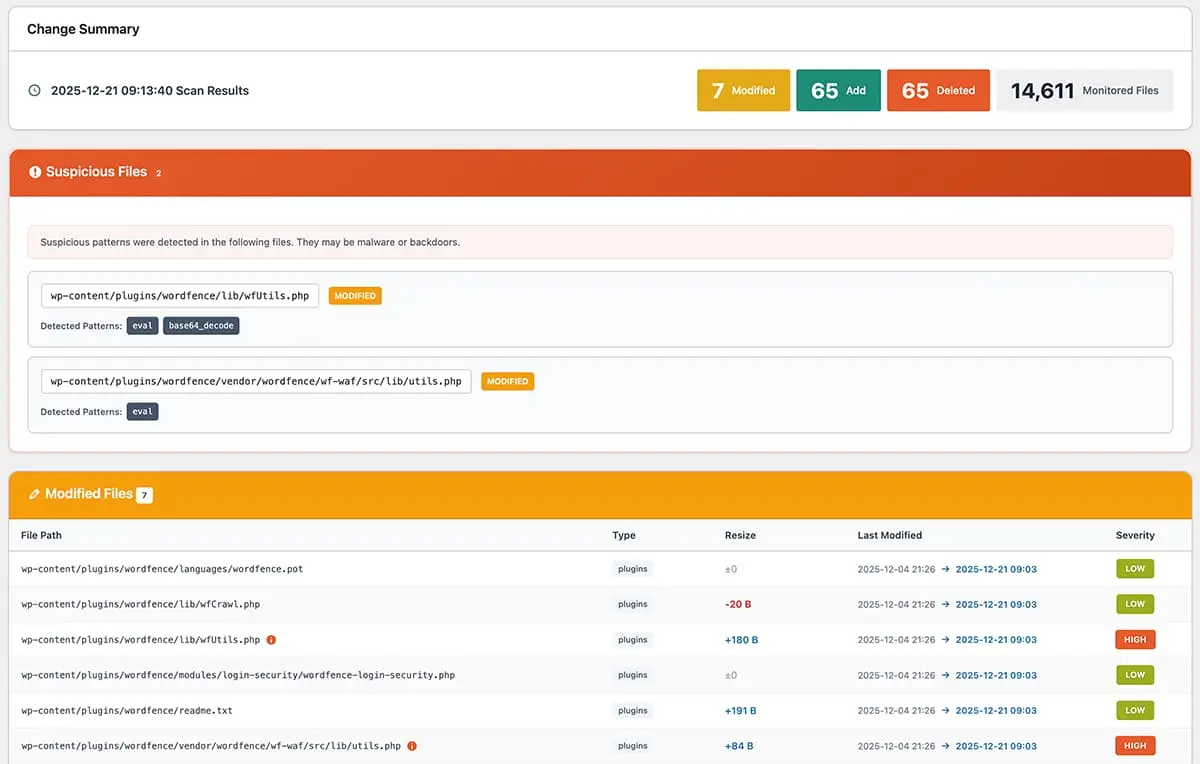Viewport: 1200px width, 764px height.
Task: Sort by the Last Modified column header
Action: click(889, 536)
